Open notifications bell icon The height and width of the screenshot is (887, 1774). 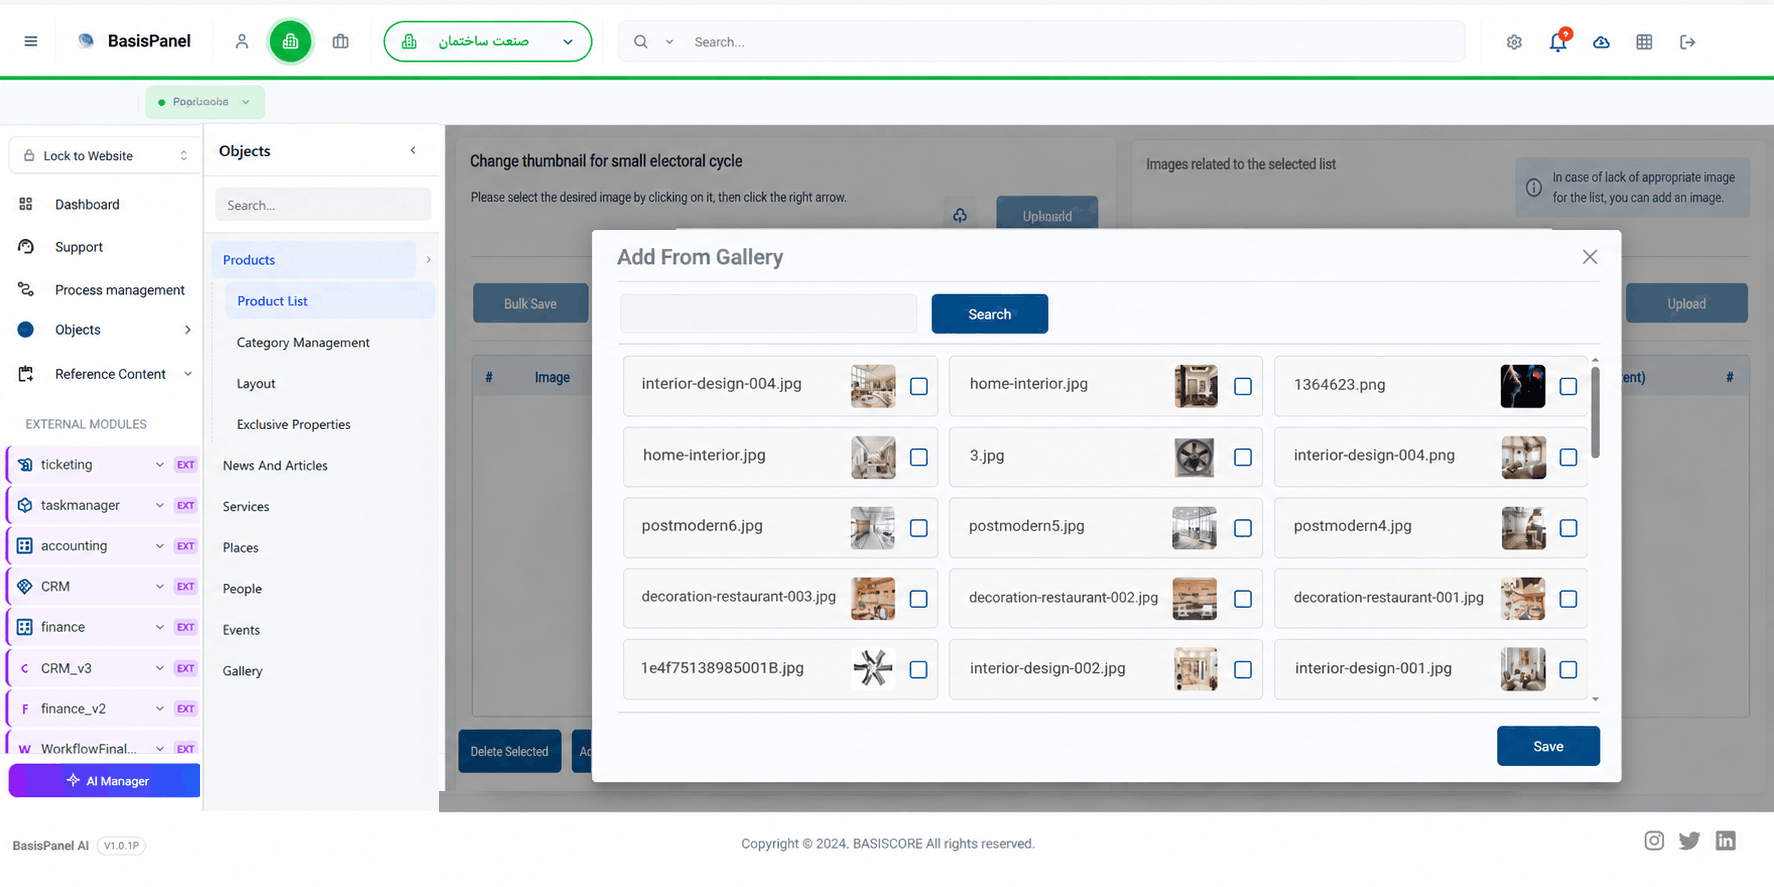[x=1558, y=42]
